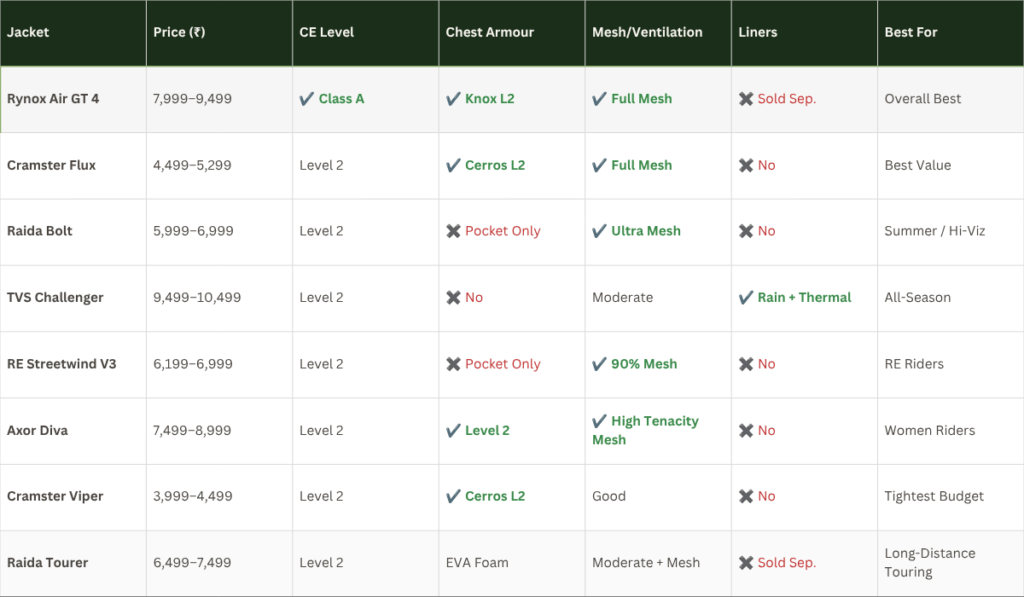The width and height of the screenshot is (1024, 597).
Task: Click the price '6,499–7,499'
Action: [x=192, y=562]
